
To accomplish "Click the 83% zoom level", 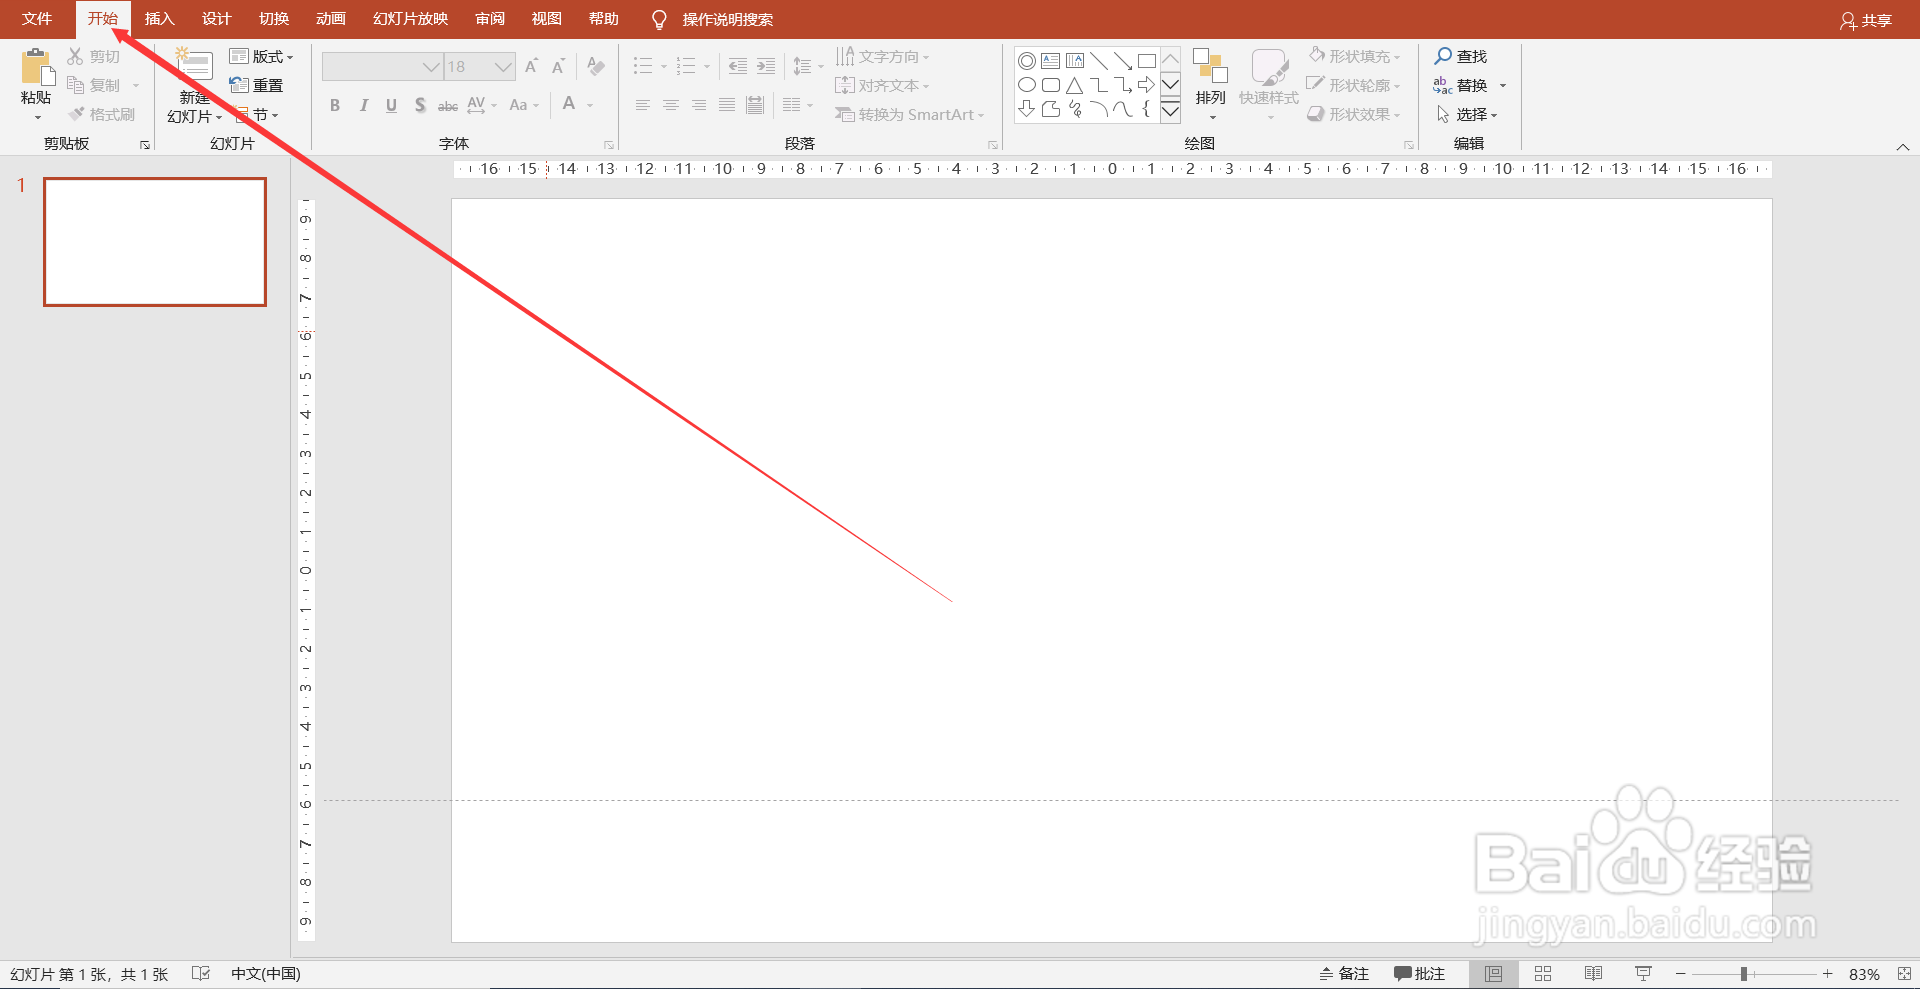I will pyautogui.click(x=1864, y=974).
